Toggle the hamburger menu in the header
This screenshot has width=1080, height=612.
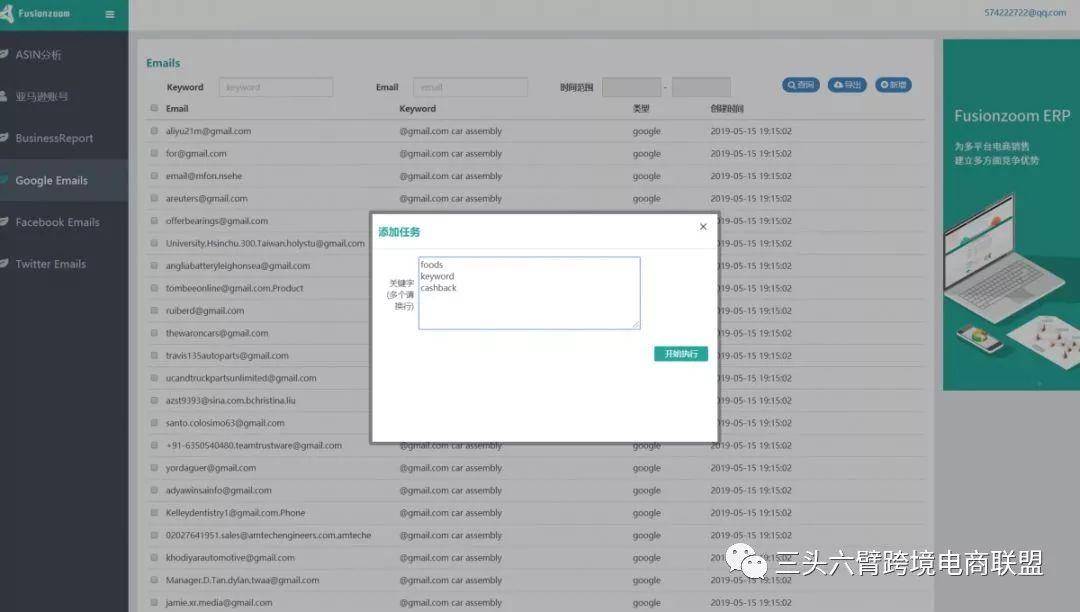(x=110, y=14)
